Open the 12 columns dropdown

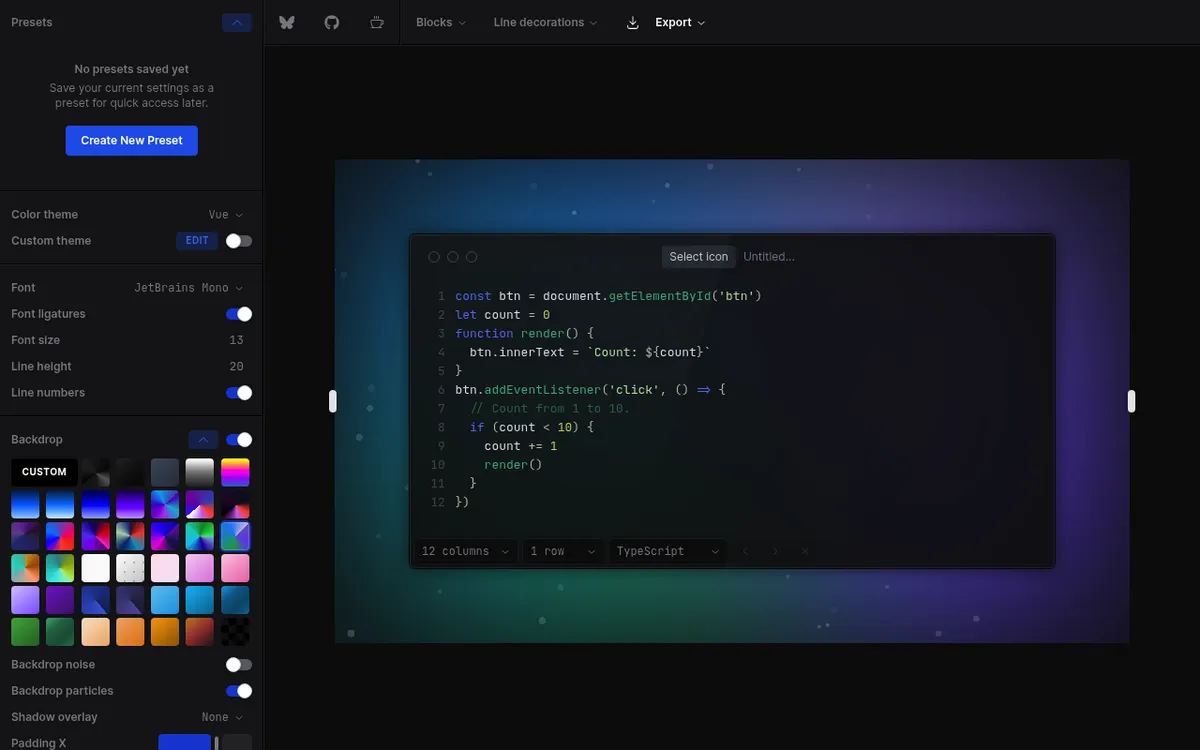(466, 551)
